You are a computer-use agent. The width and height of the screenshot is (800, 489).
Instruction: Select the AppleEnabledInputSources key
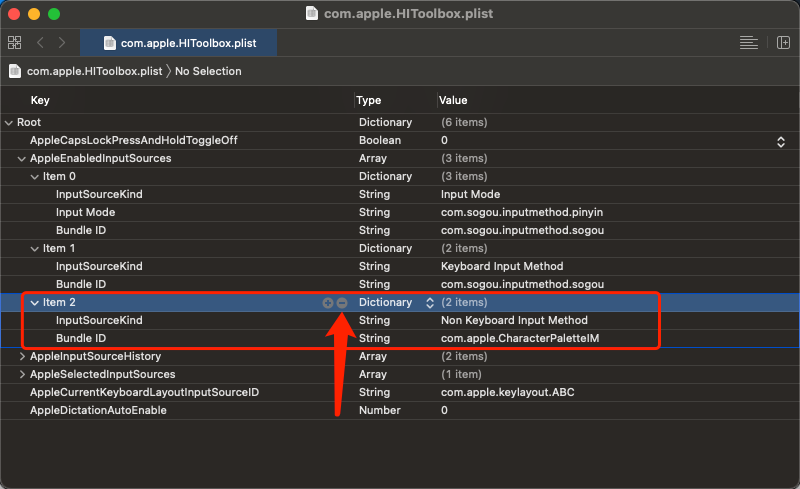[x=101, y=158]
